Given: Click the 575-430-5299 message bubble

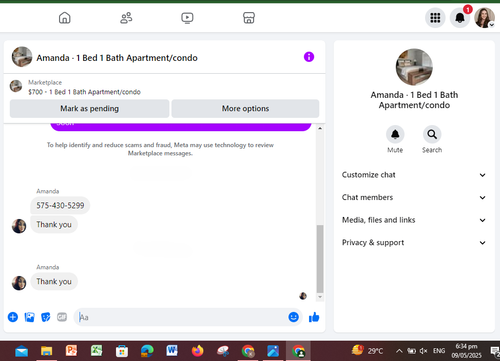Looking at the screenshot, I should tap(60, 205).
